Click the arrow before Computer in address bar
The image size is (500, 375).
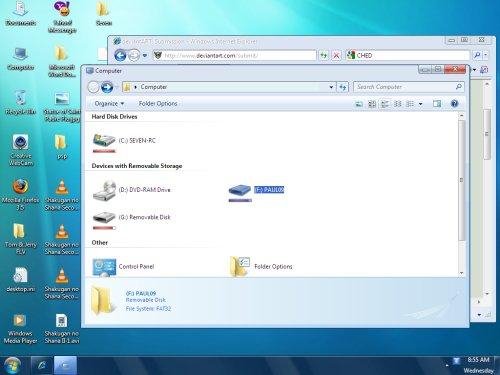point(136,87)
